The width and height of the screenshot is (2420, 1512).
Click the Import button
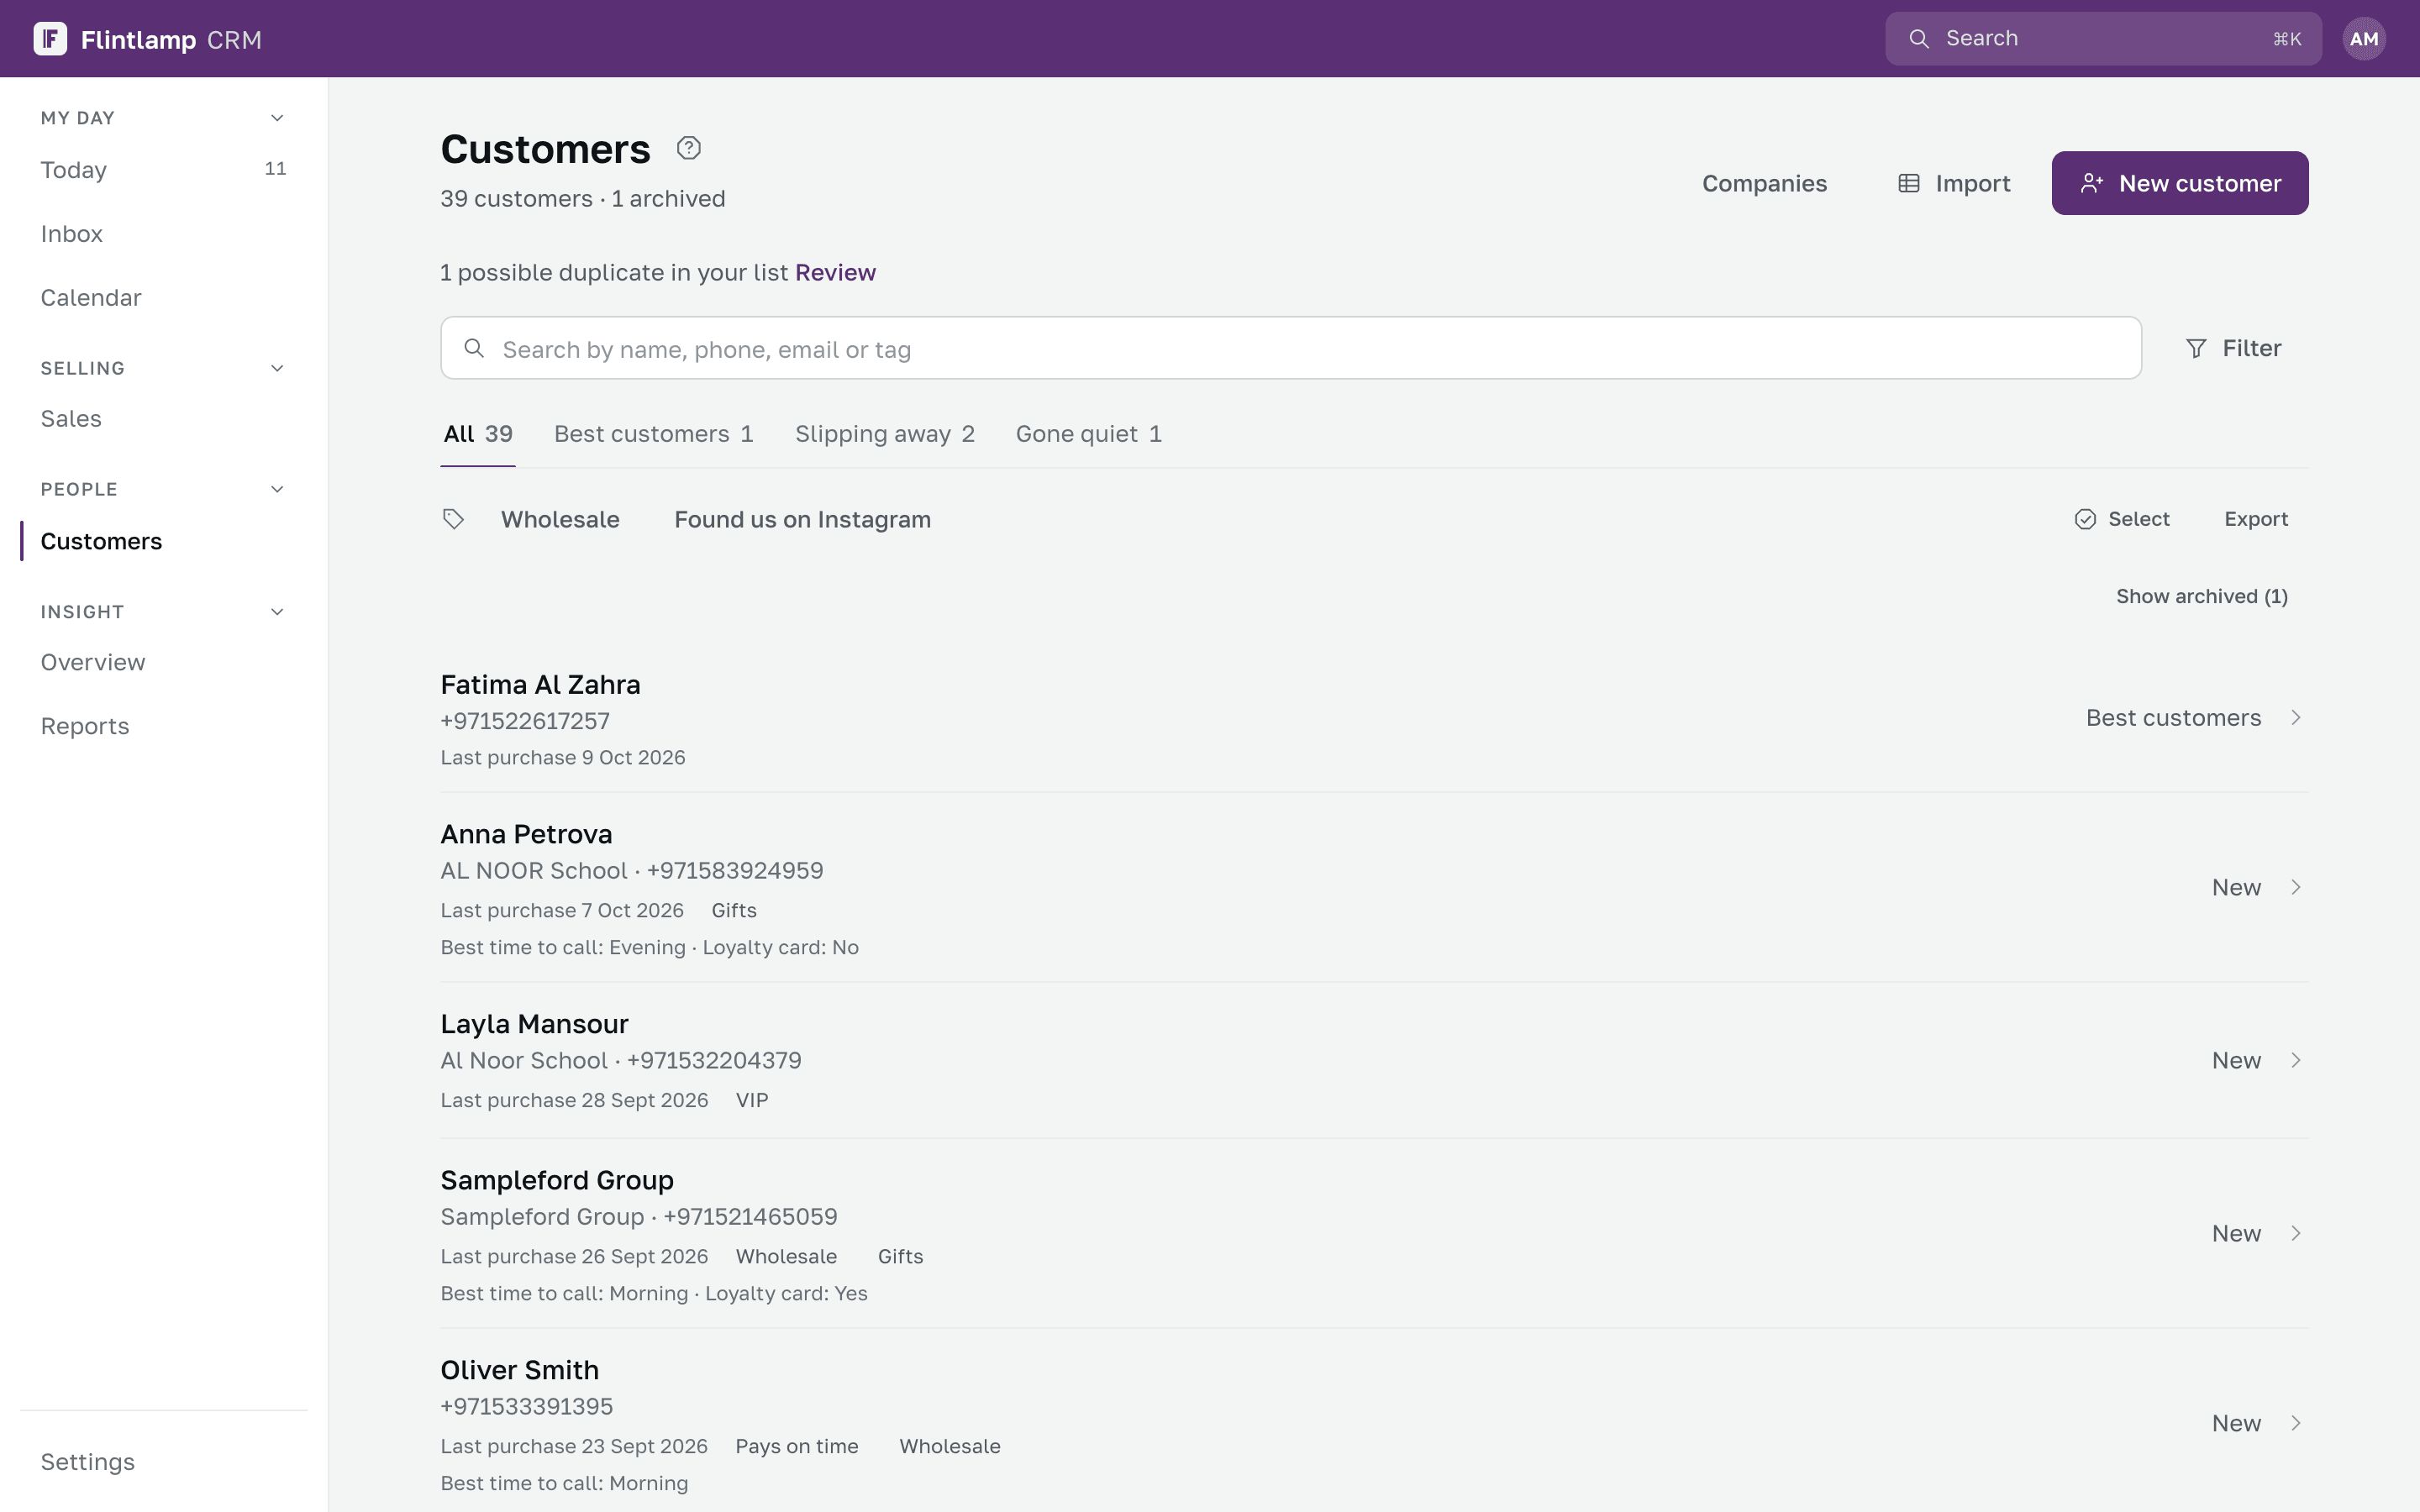tap(1954, 183)
